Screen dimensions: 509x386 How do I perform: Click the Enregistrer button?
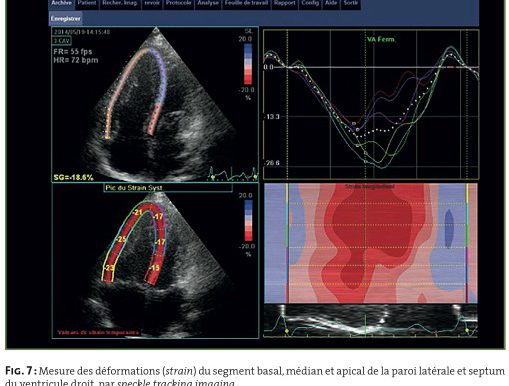click(x=66, y=19)
